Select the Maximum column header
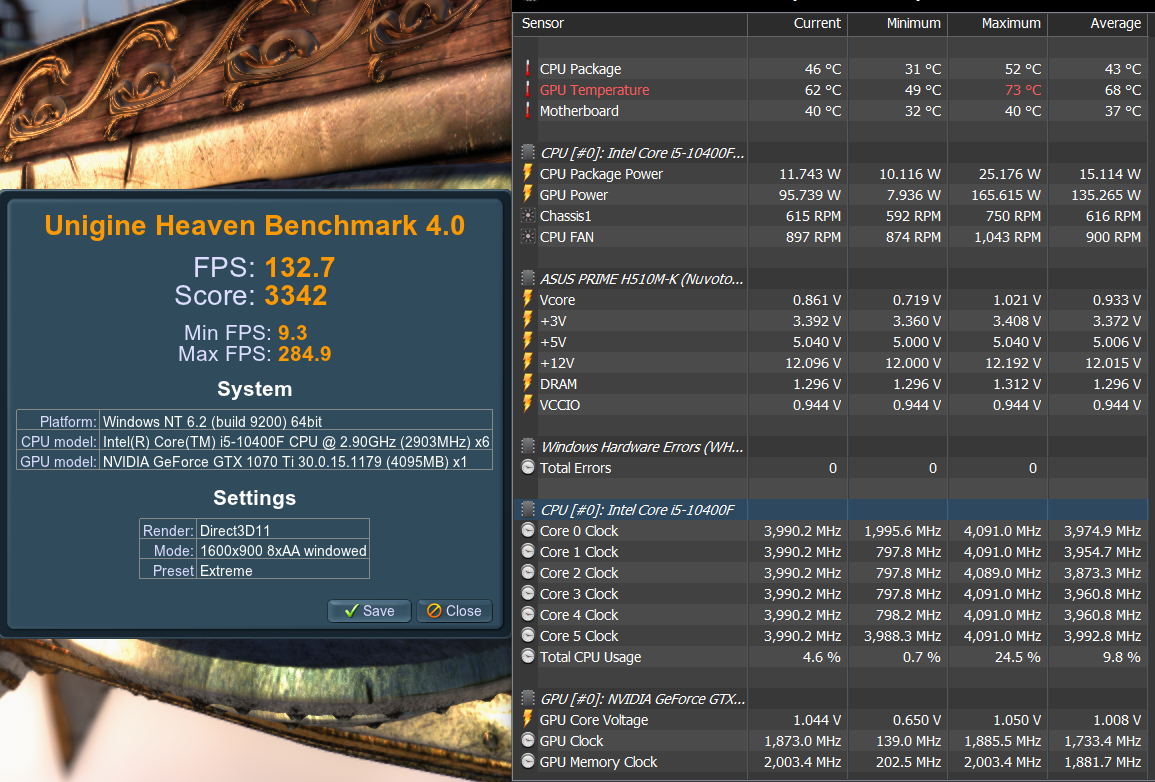This screenshot has width=1155, height=782. pos(1011,23)
